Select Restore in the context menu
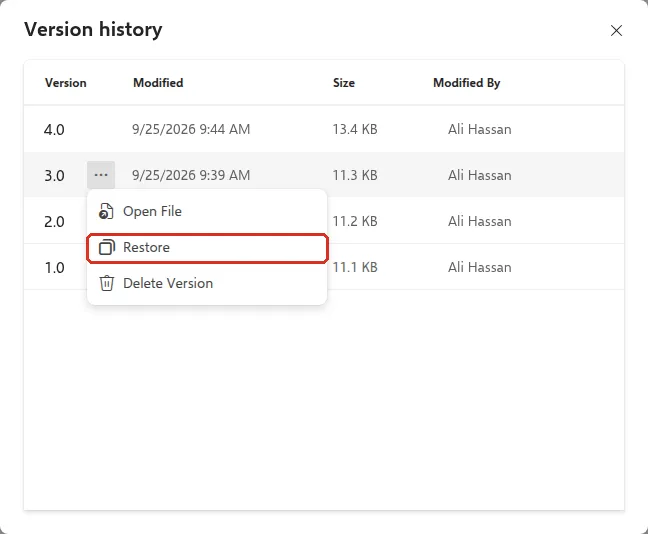Screen dimensions: 648x534 tap(207, 248)
